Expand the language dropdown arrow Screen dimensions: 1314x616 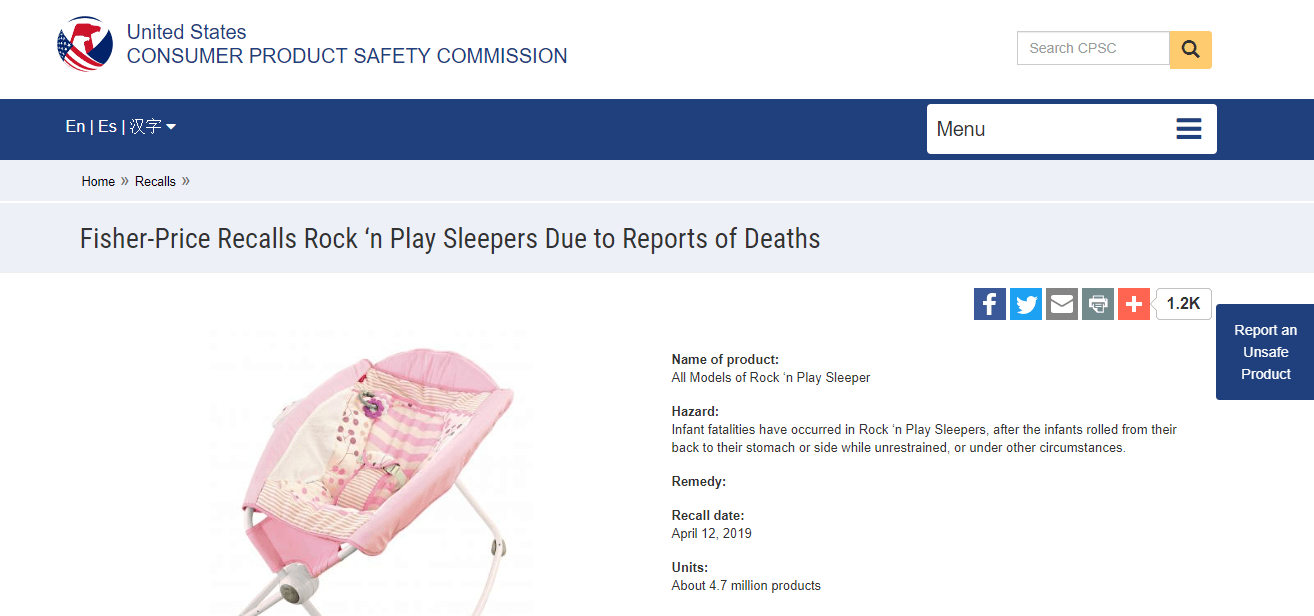171,127
